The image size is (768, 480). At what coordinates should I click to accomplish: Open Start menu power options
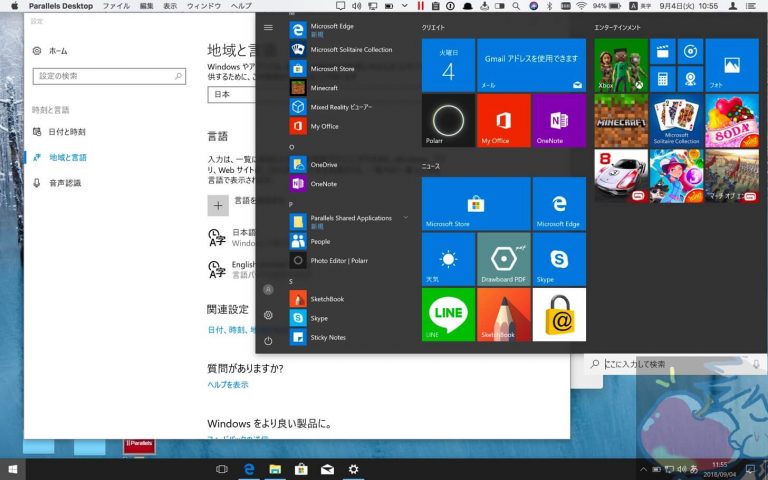[268, 341]
